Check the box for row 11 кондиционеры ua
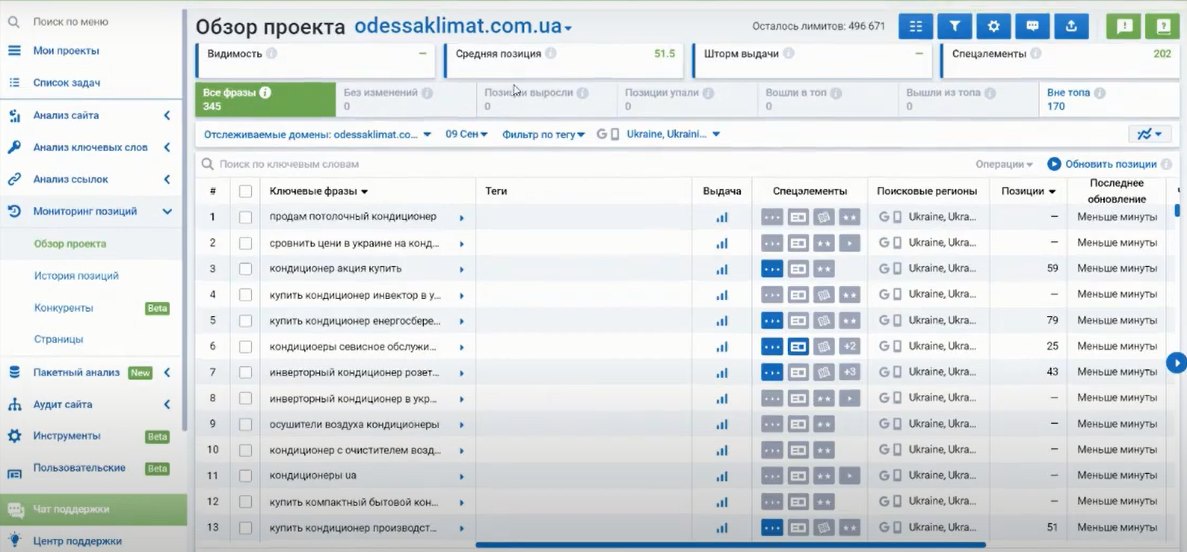 click(x=245, y=476)
